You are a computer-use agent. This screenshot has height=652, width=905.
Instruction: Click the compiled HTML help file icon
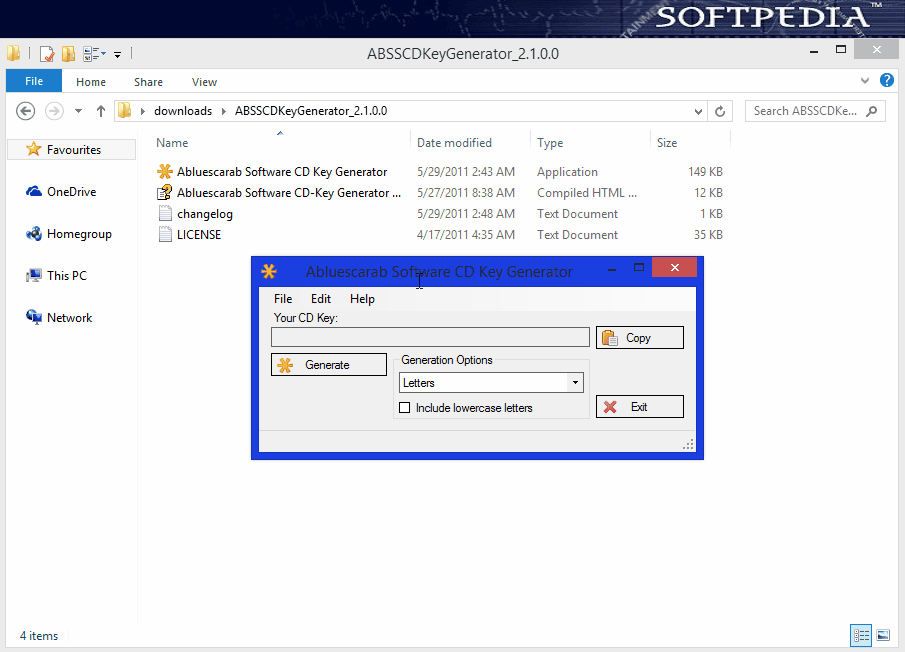tap(165, 192)
